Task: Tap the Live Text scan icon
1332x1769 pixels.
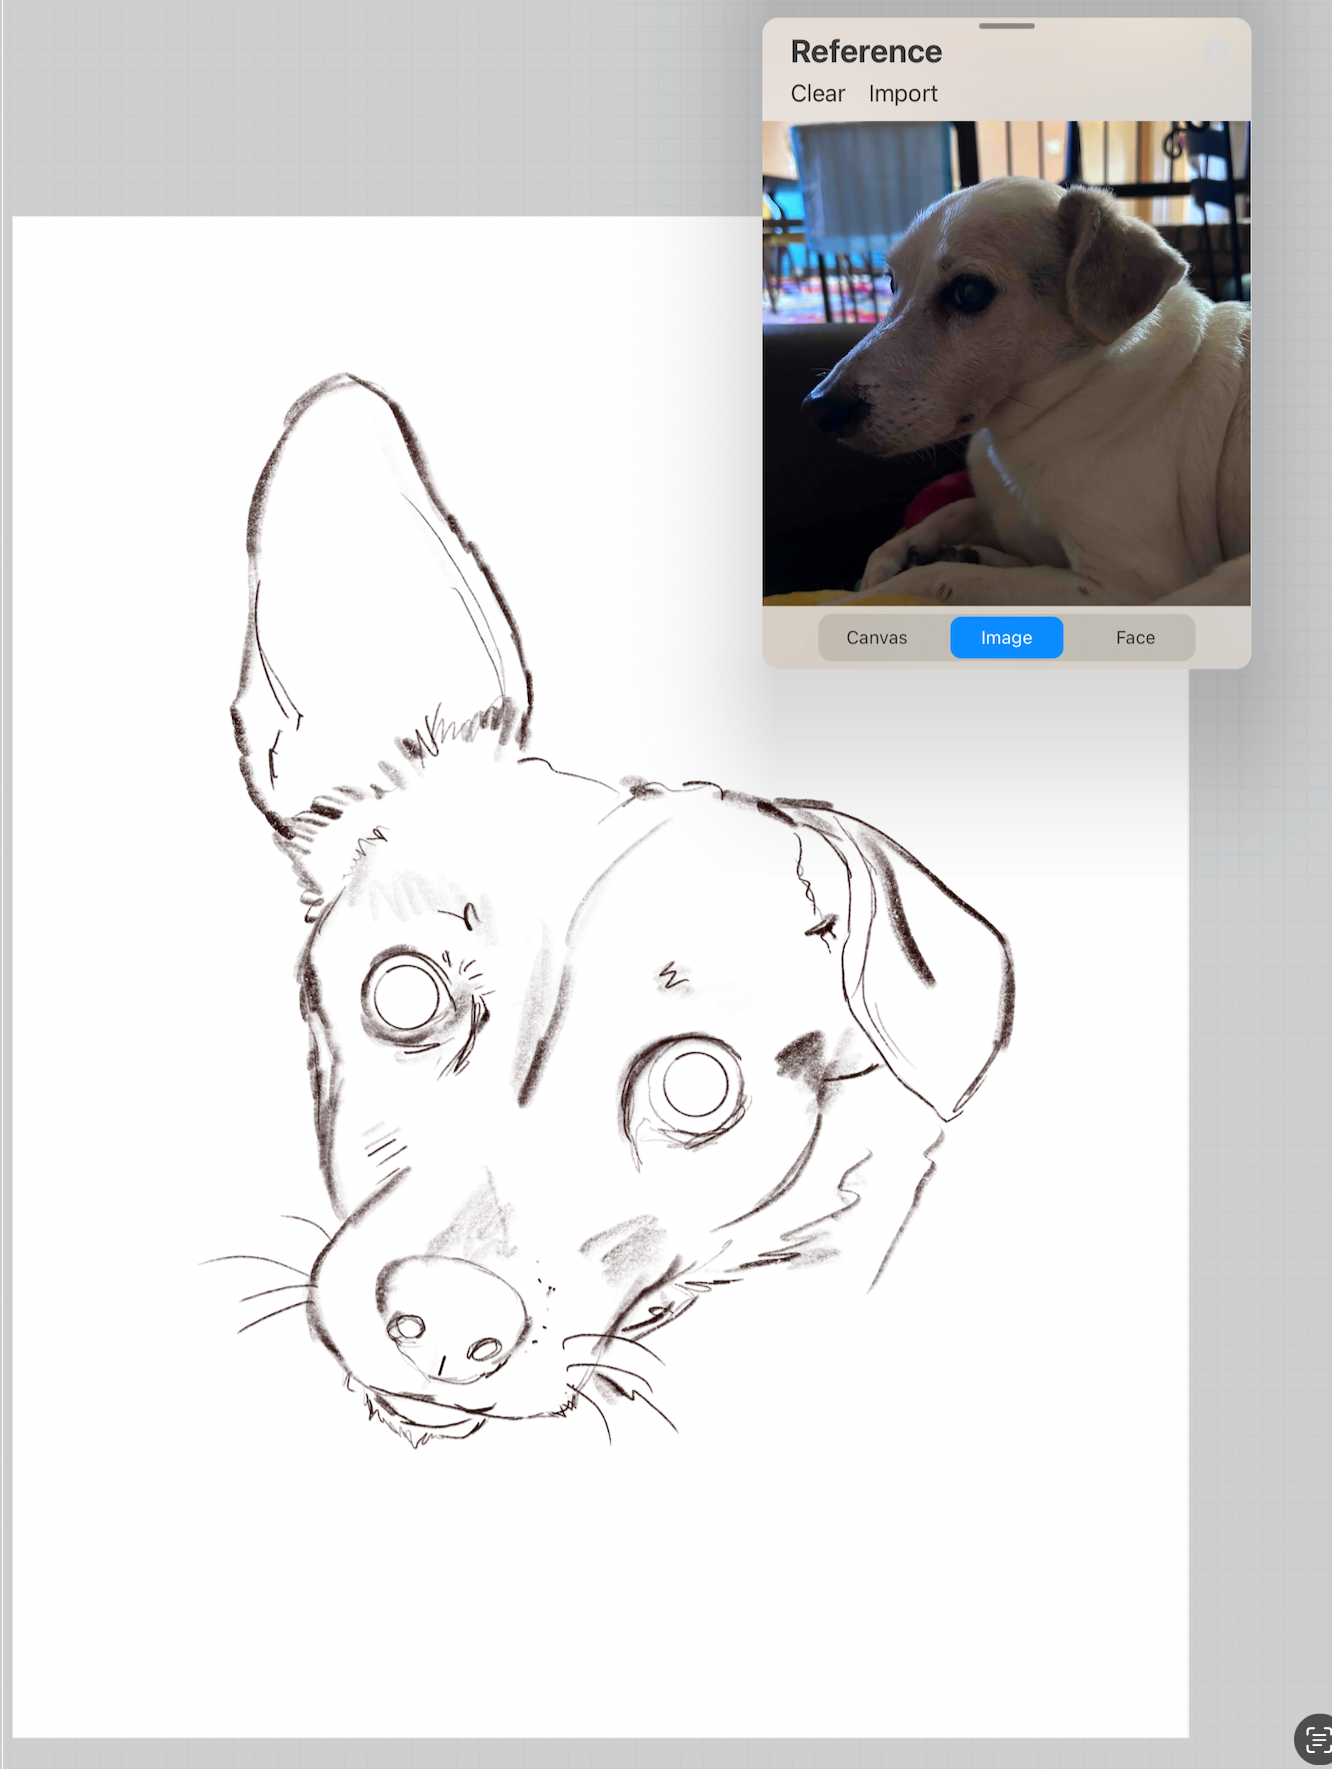Action: [x=1316, y=1741]
